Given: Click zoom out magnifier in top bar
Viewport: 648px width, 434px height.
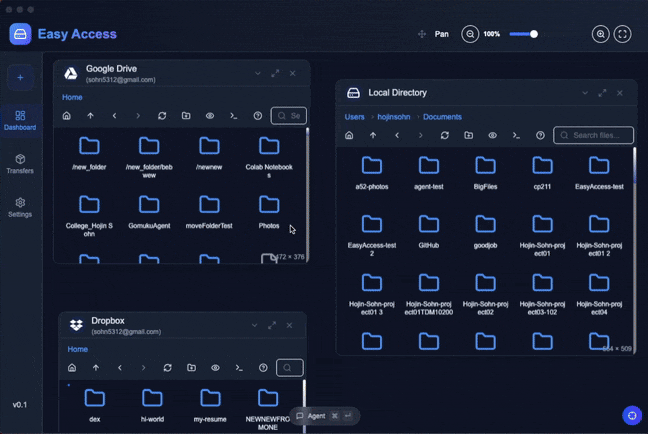Looking at the screenshot, I should tap(470, 34).
